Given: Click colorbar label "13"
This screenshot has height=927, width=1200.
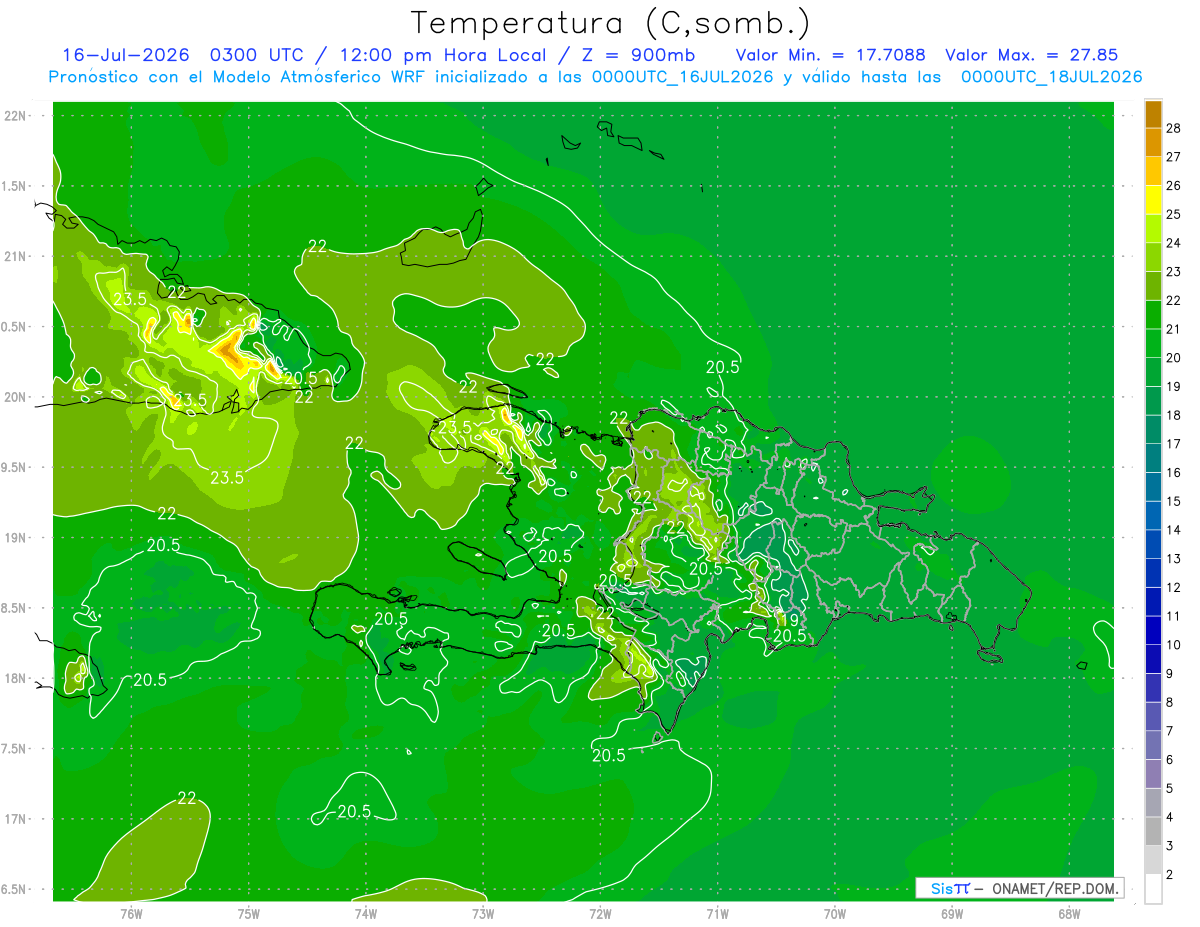Looking at the screenshot, I should coord(1174,558).
